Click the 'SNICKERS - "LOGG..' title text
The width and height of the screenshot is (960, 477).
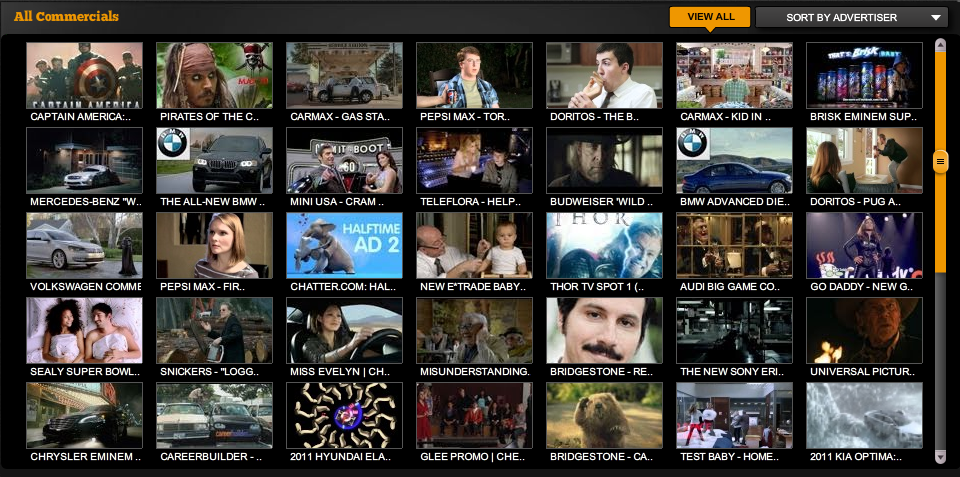[209, 371]
